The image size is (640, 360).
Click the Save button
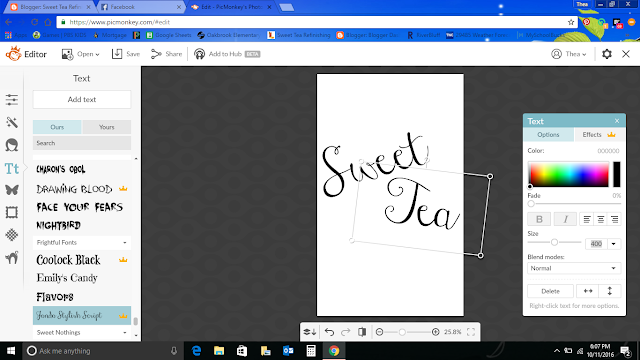[126, 54]
